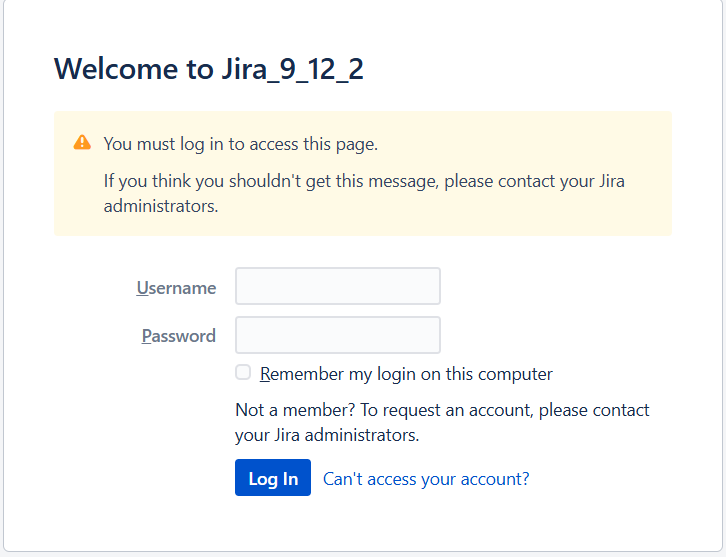Click 'your Jira administrators' below the Remember checkbox

(x=326, y=436)
